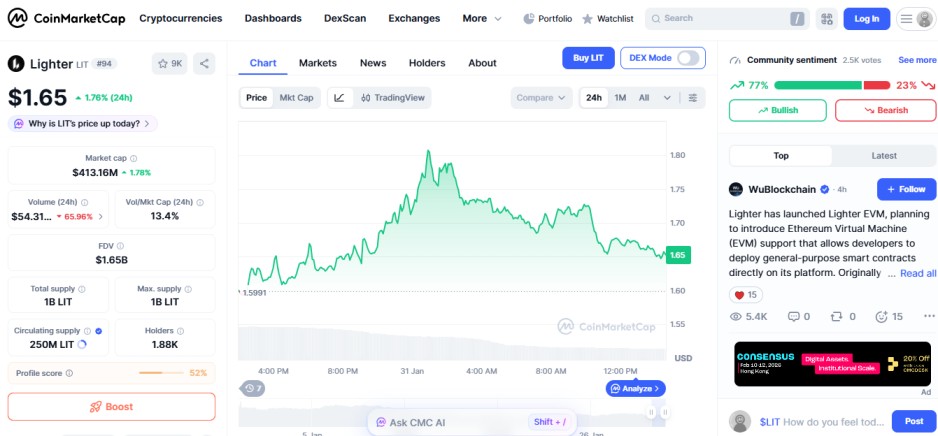The image size is (938, 436).
Task: Open the Portfolio pie icon link
Action: point(547,19)
